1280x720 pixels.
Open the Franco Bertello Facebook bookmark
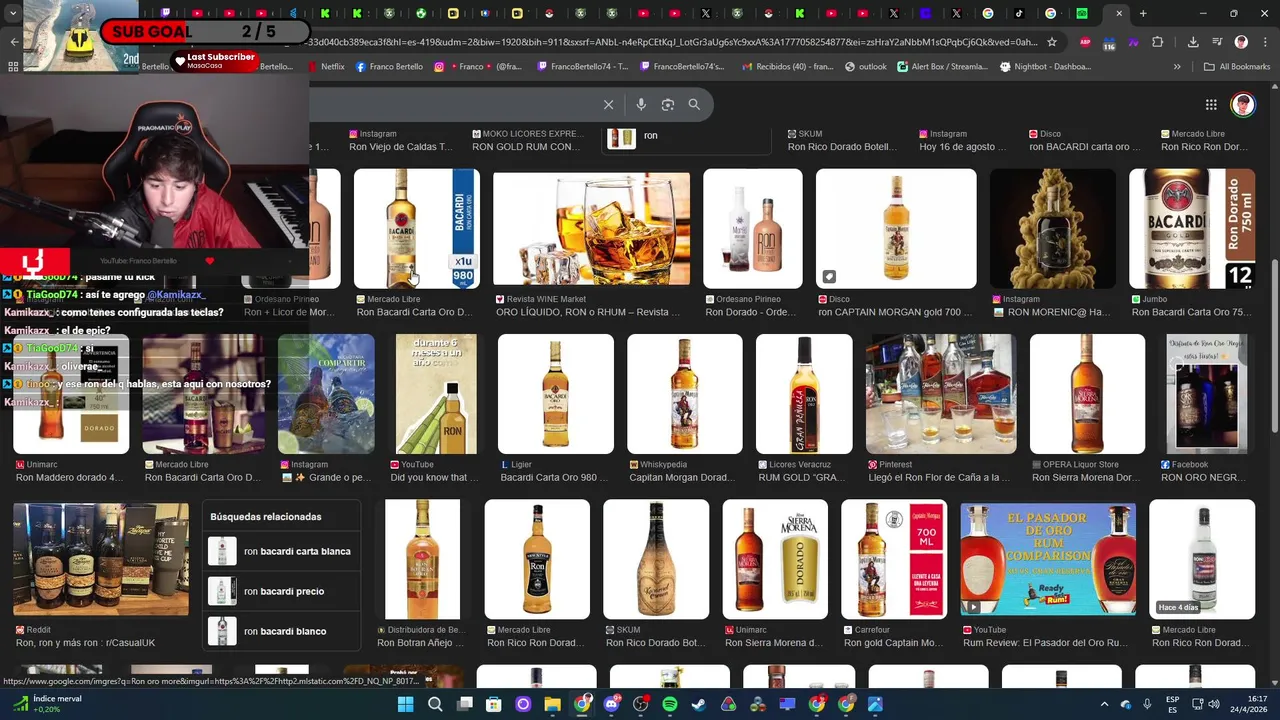(389, 67)
